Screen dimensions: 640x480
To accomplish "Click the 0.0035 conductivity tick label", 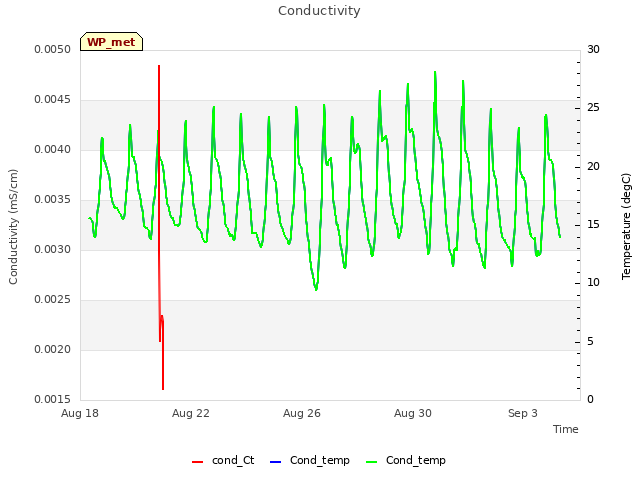I will click(53, 200).
